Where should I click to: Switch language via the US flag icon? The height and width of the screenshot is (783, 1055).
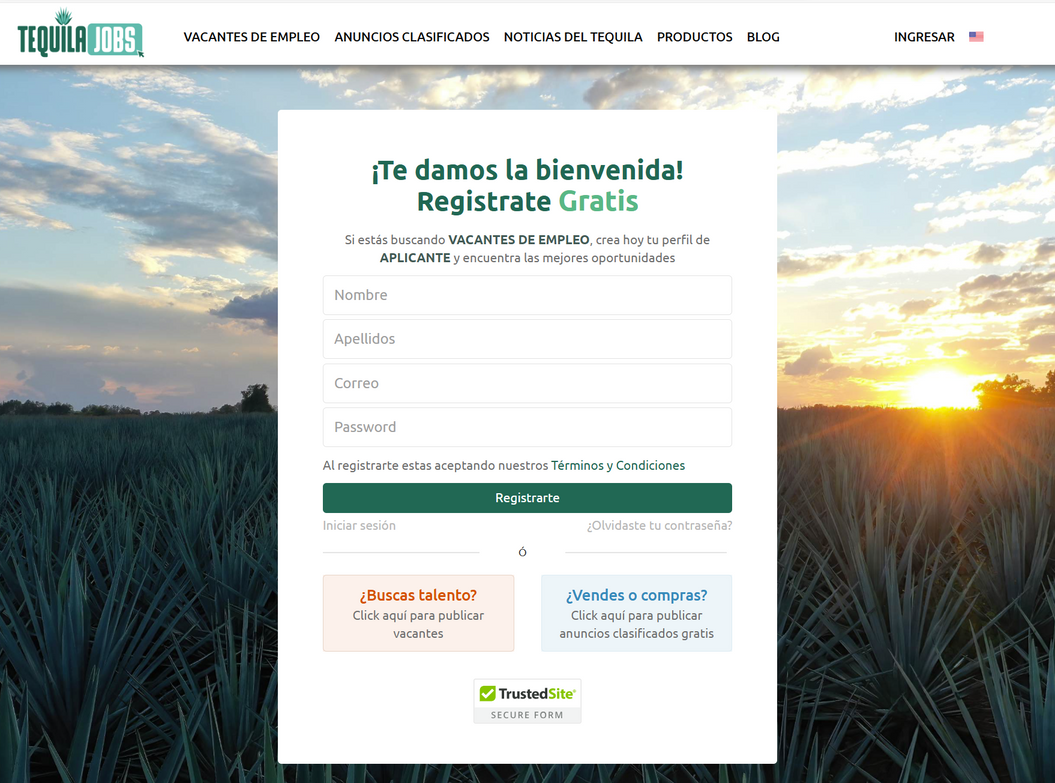pos(976,37)
